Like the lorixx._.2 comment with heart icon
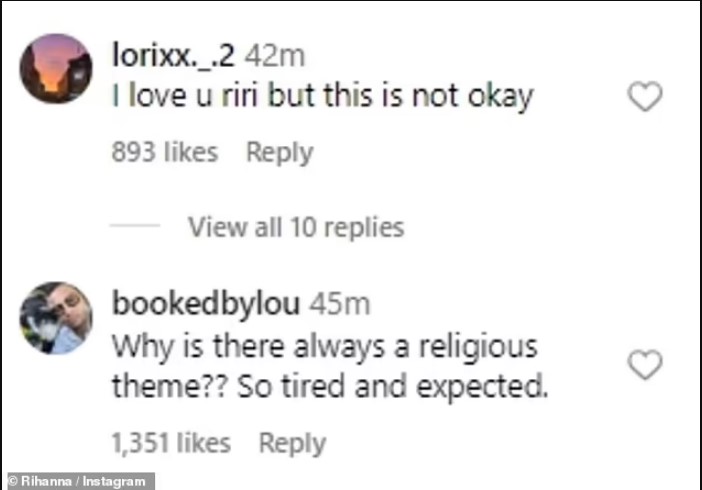The image size is (702, 490). [x=645, y=96]
